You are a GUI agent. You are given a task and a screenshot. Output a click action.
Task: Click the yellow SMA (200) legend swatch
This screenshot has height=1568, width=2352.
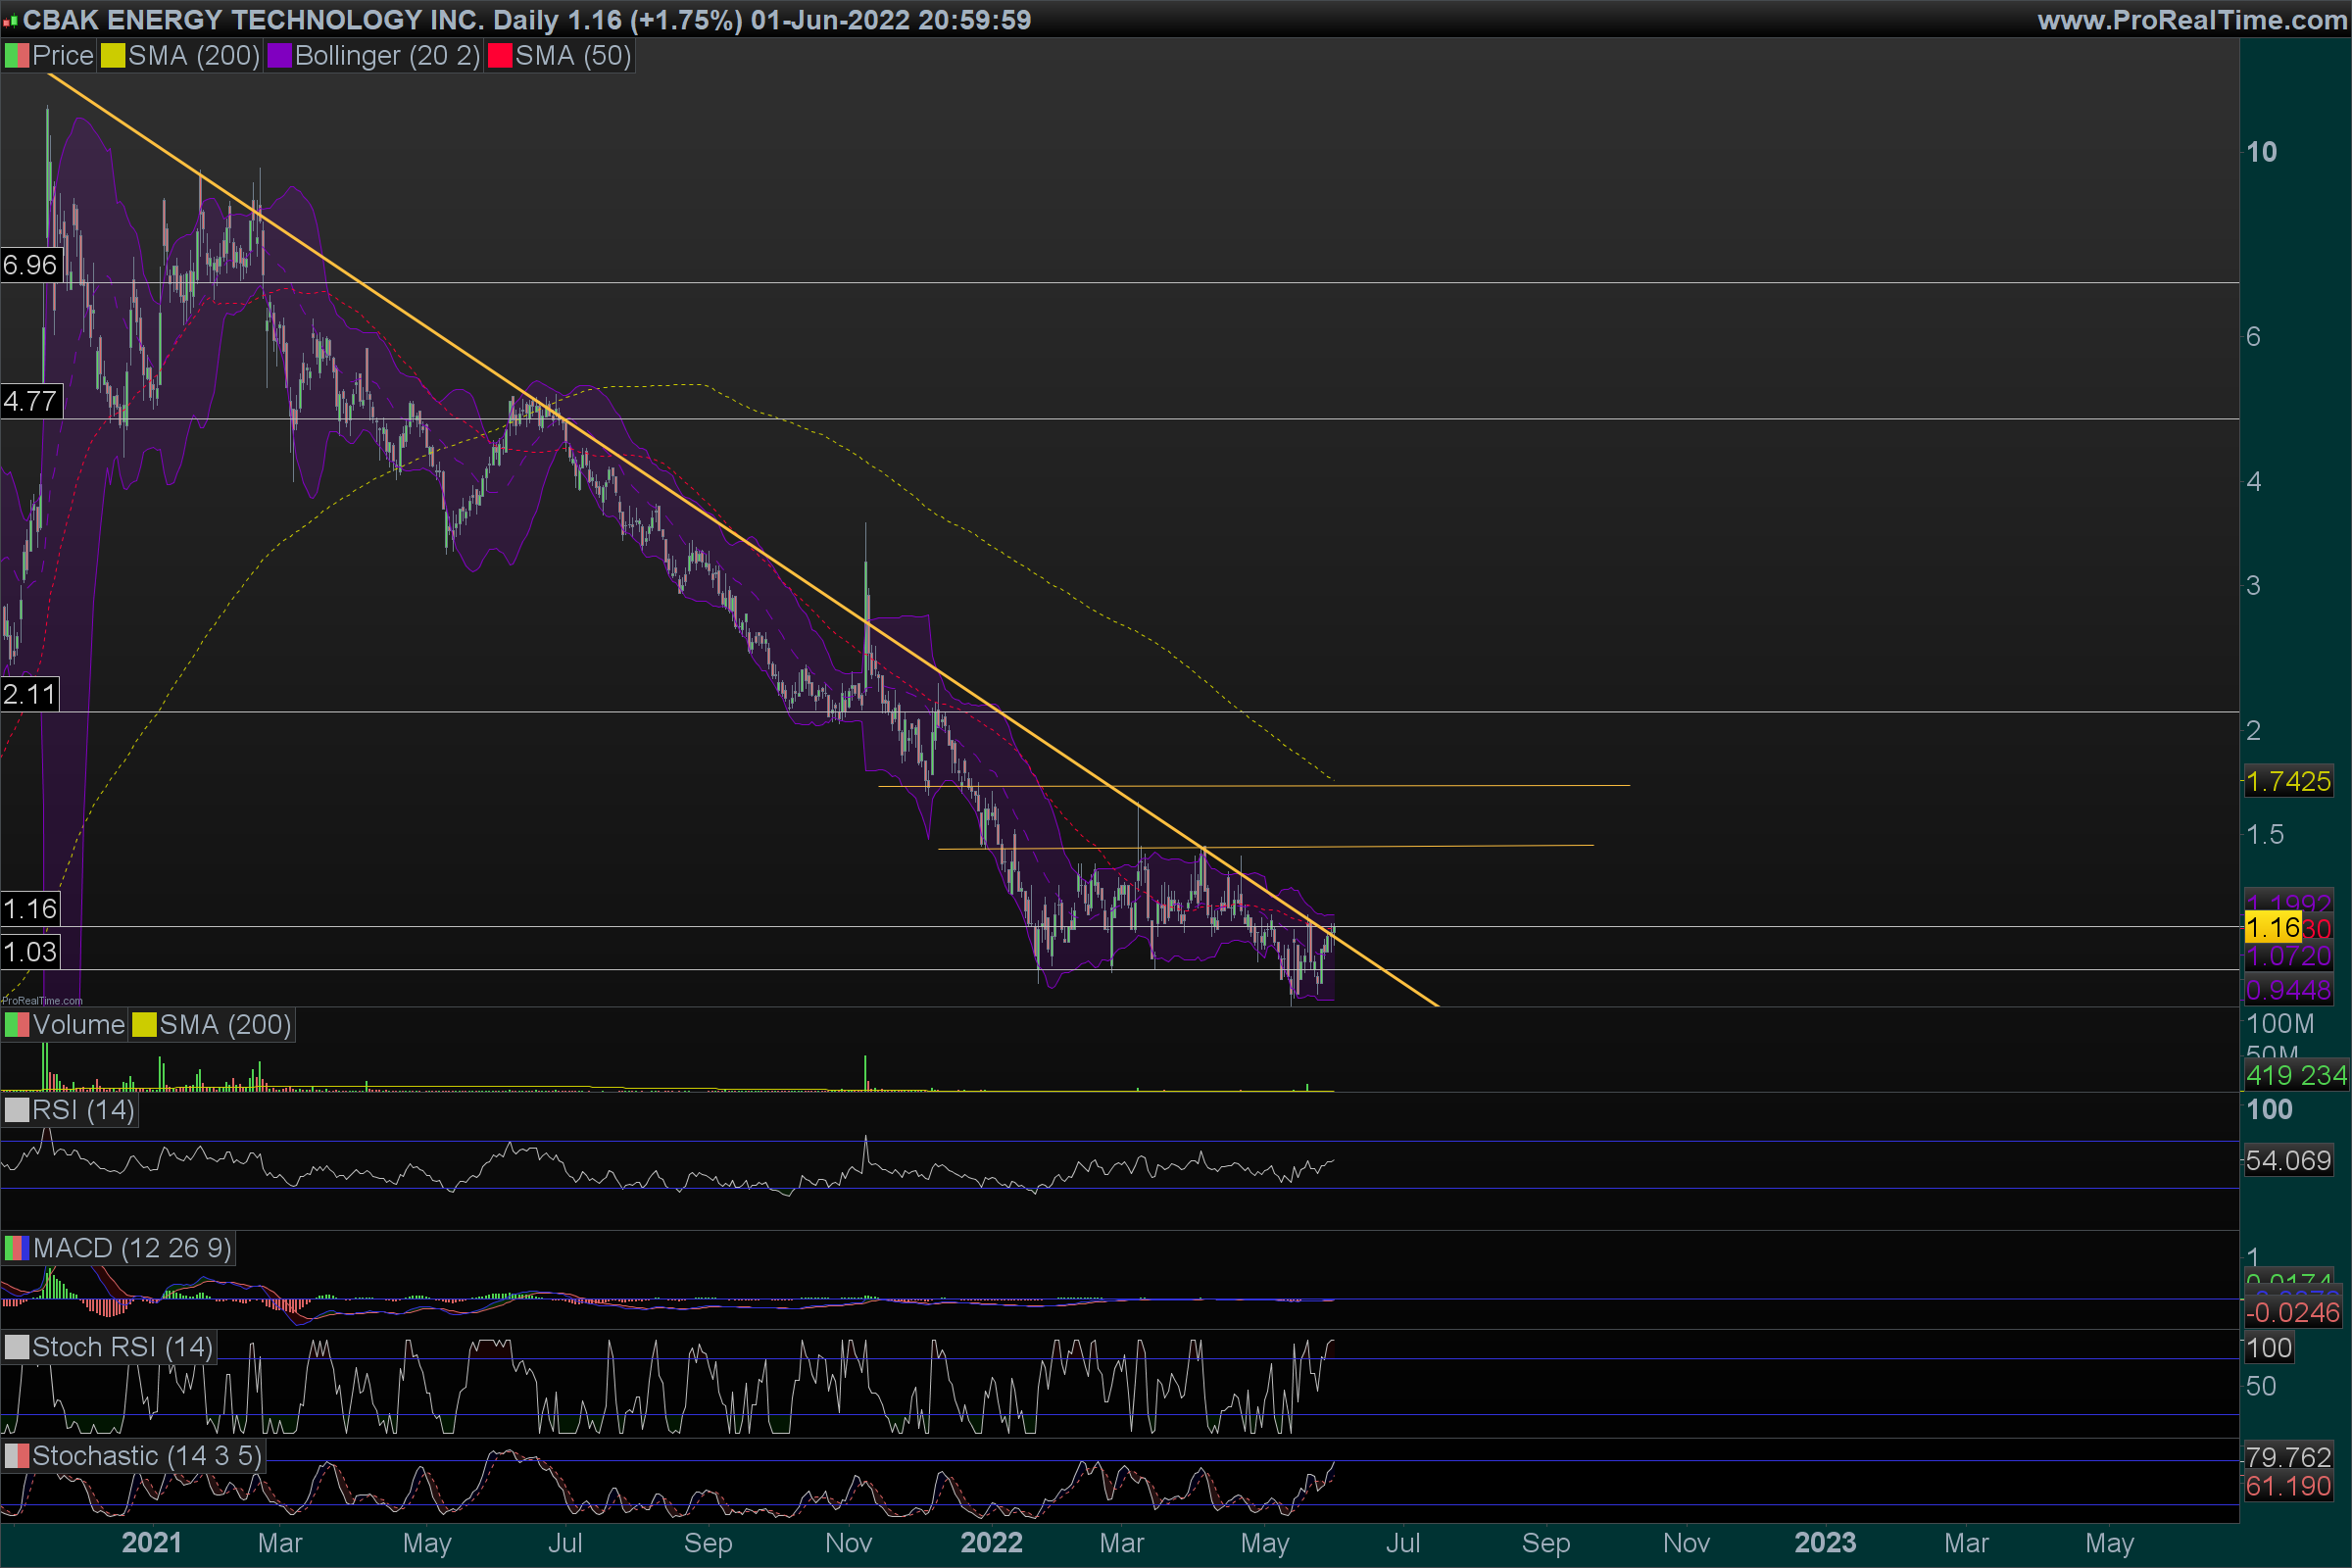point(113,56)
